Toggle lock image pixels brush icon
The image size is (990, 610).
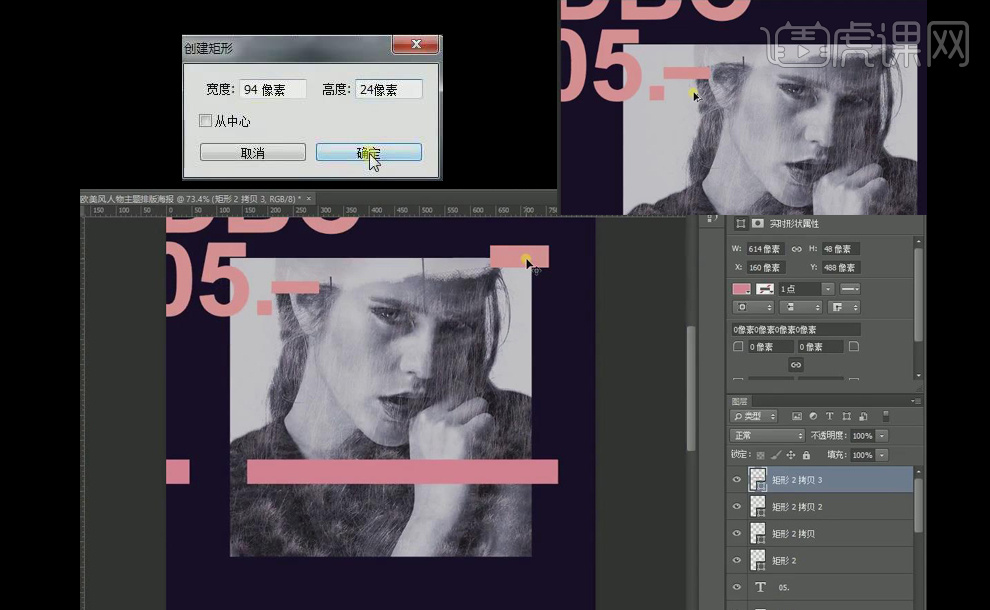pyautogui.click(x=776, y=455)
